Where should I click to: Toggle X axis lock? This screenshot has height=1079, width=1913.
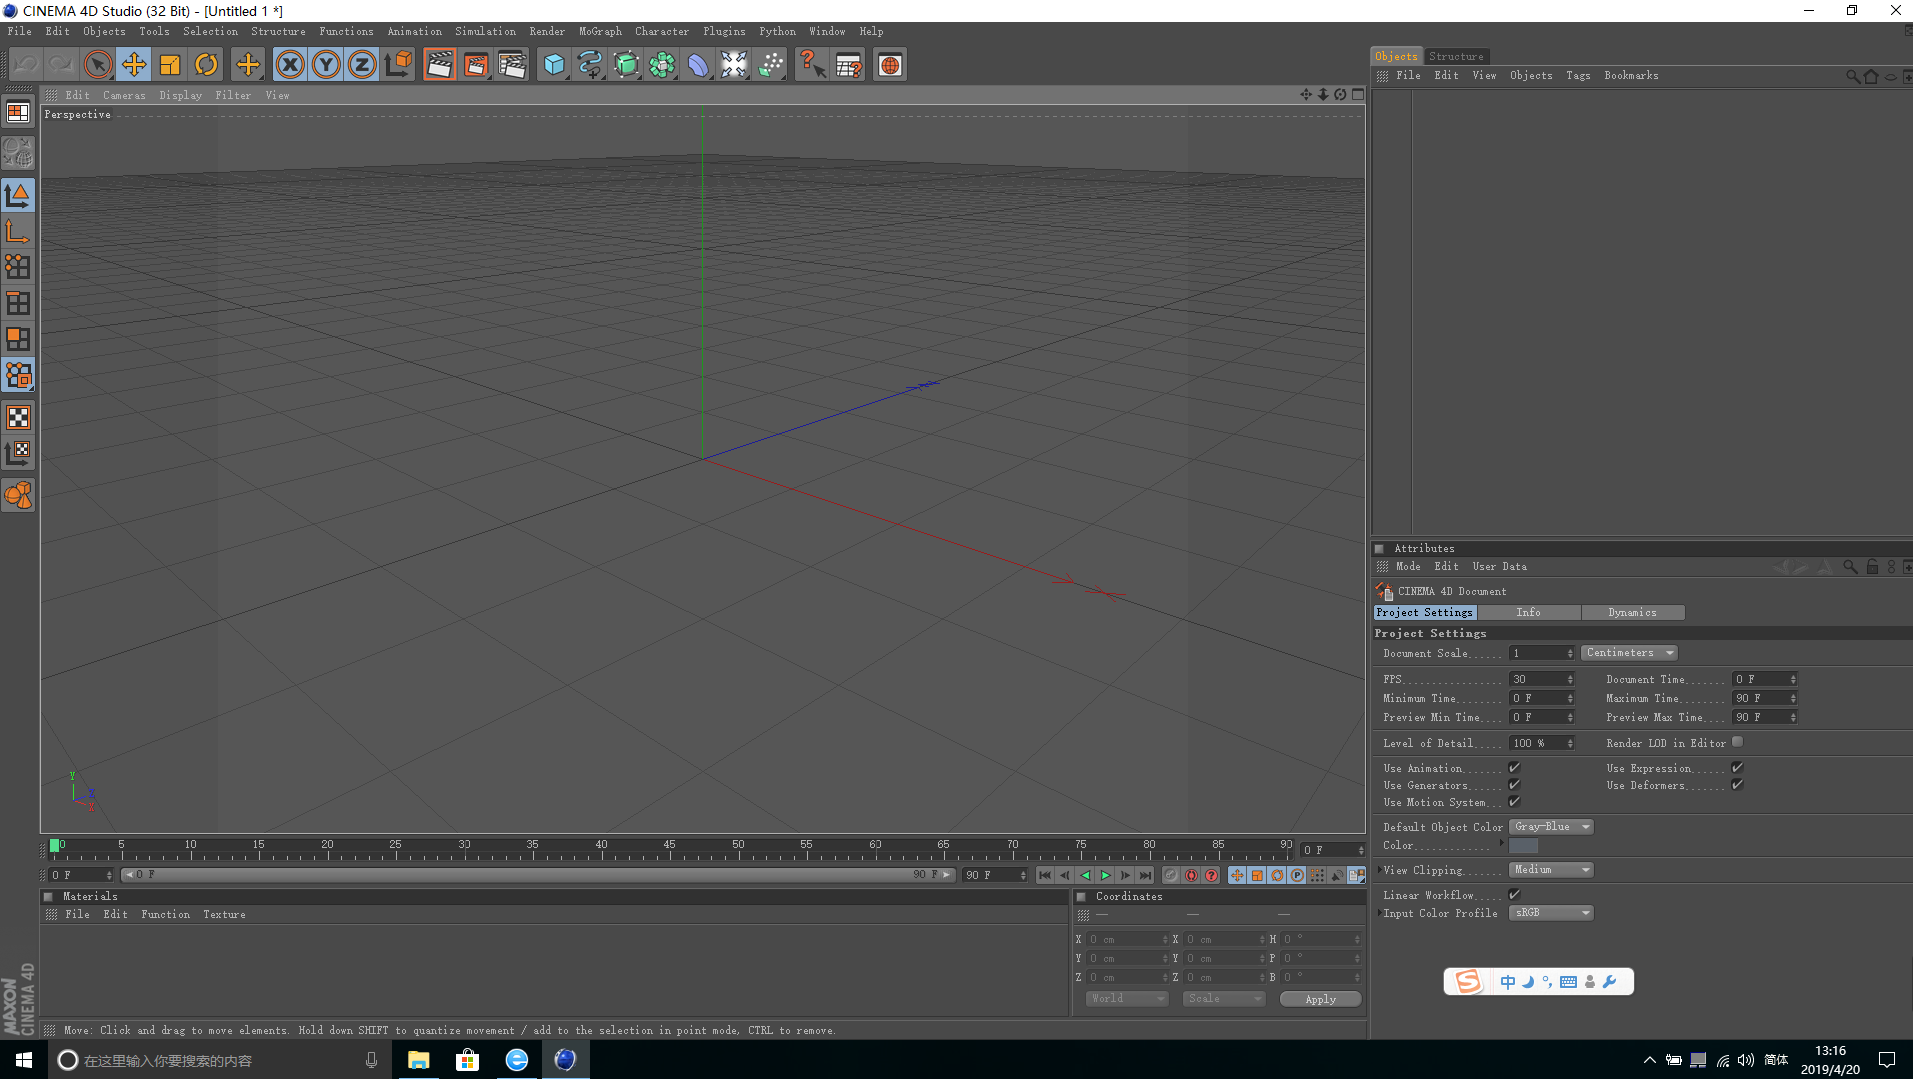click(290, 65)
